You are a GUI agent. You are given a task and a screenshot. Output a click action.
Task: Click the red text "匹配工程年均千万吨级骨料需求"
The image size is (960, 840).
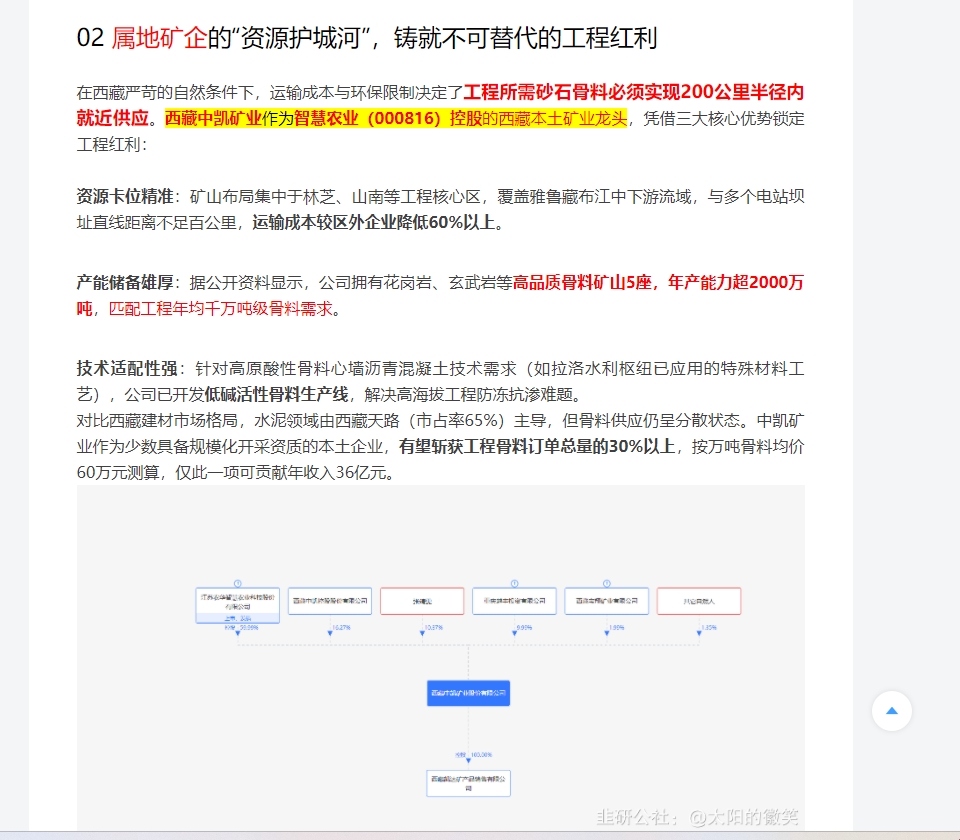(220, 309)
